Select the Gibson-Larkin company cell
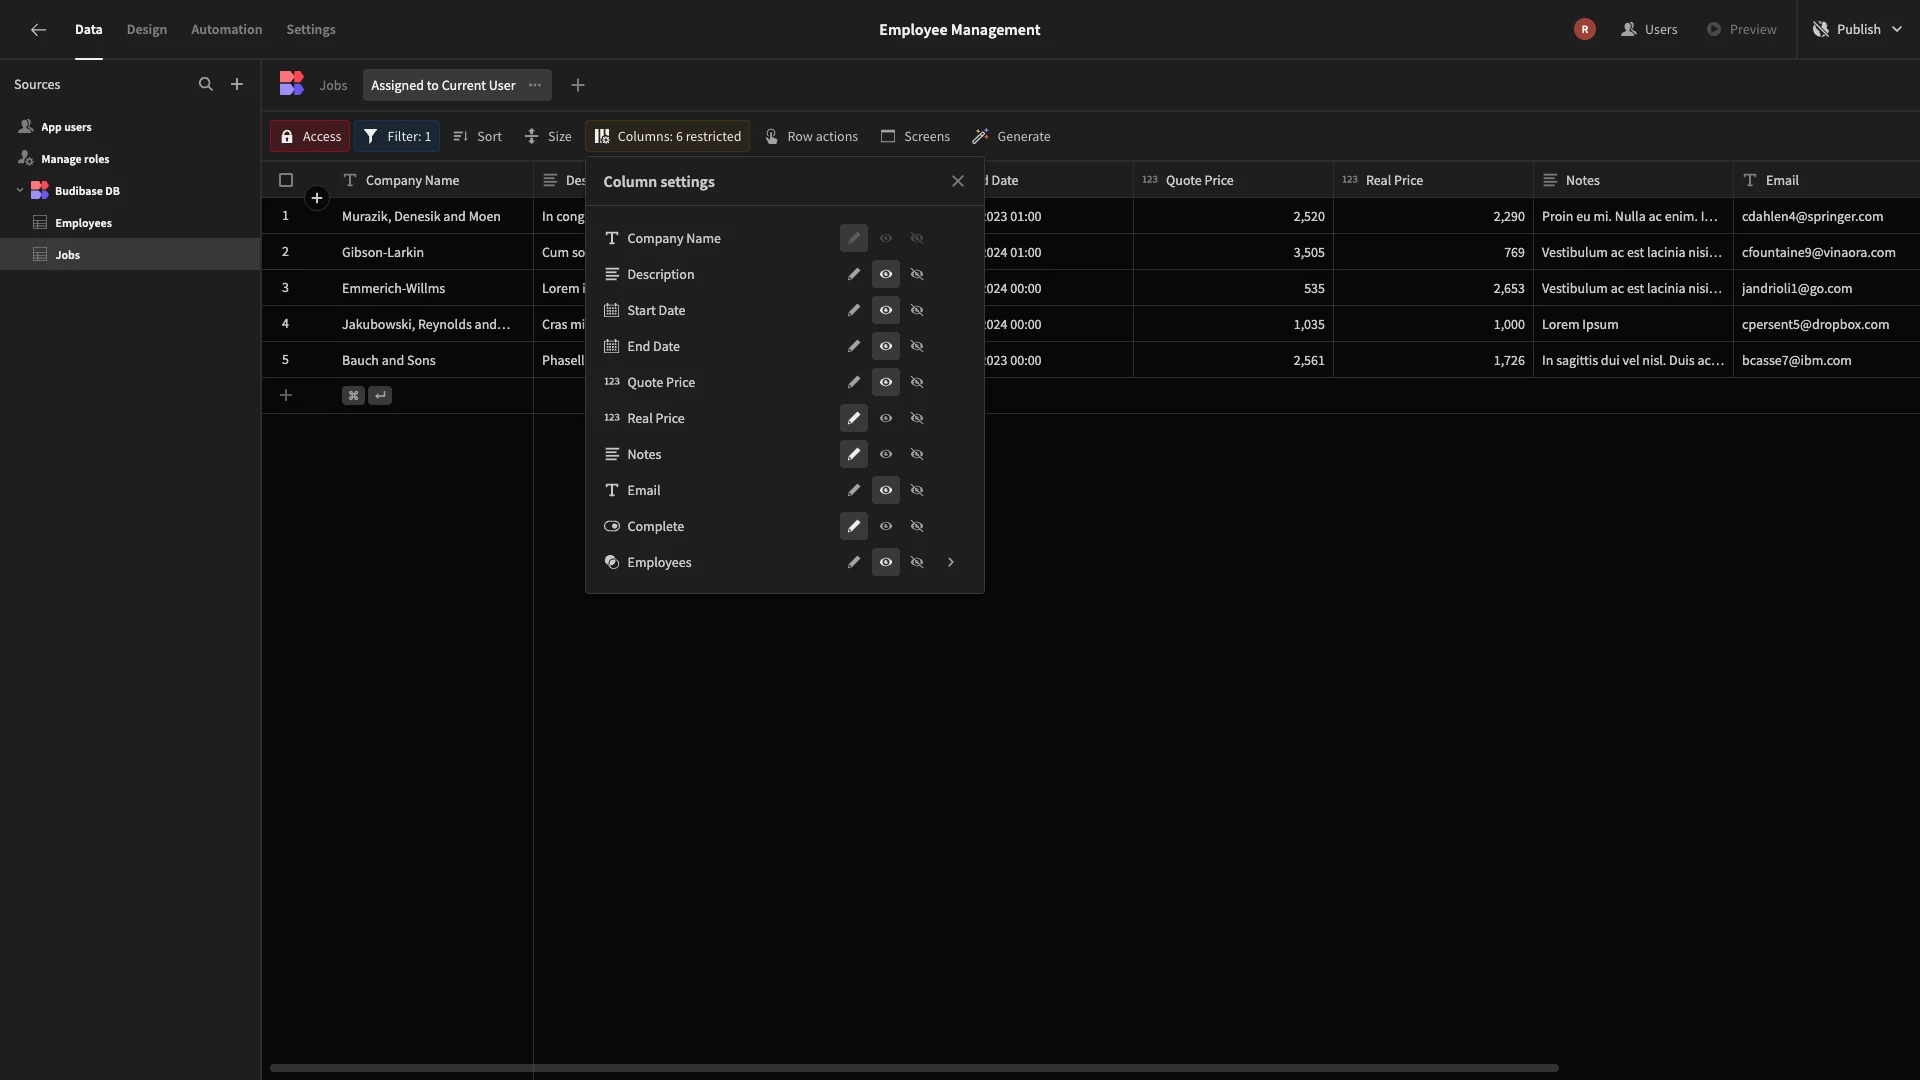This screenshot has height=1080, width=1920. tap(433, 252)
